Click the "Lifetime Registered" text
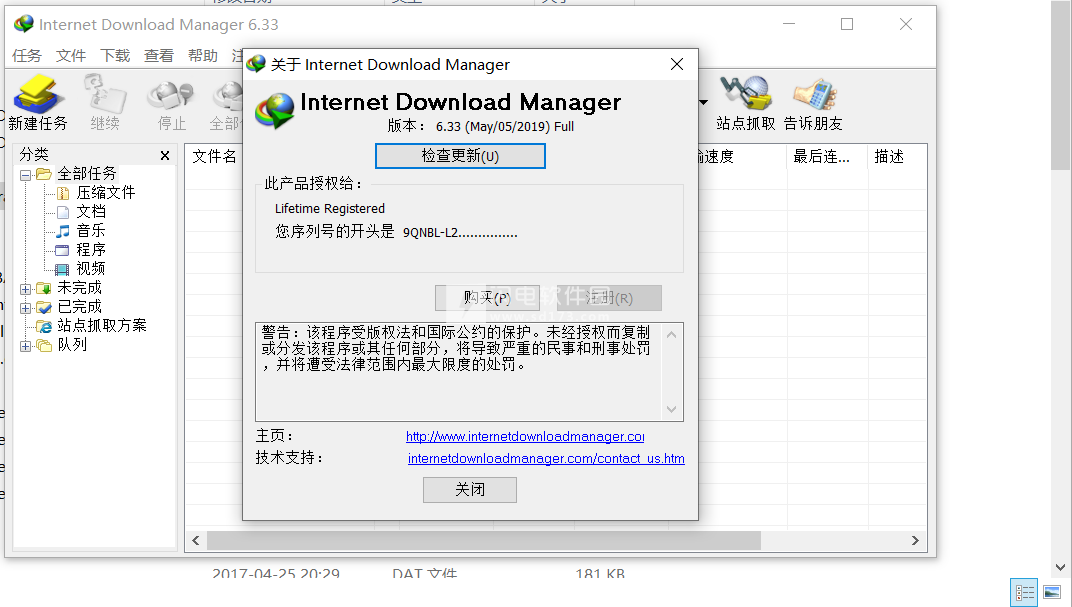The image size is (1072, 607). [330, 208]
